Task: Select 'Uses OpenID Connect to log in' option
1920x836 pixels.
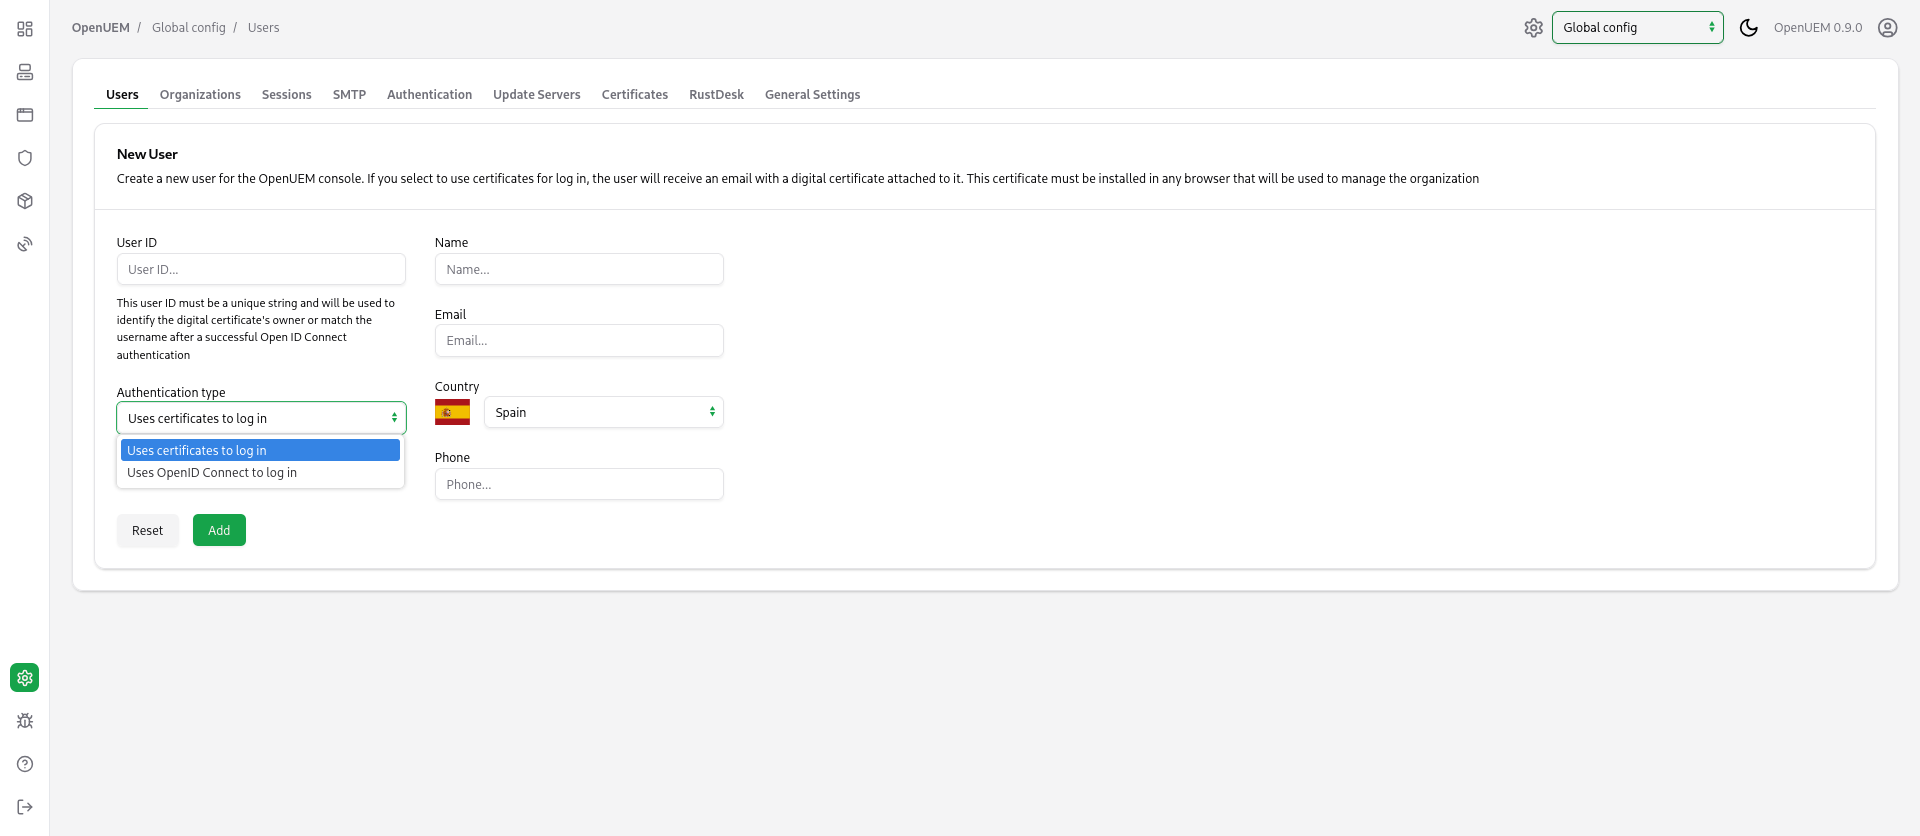Action: (260, 473)
